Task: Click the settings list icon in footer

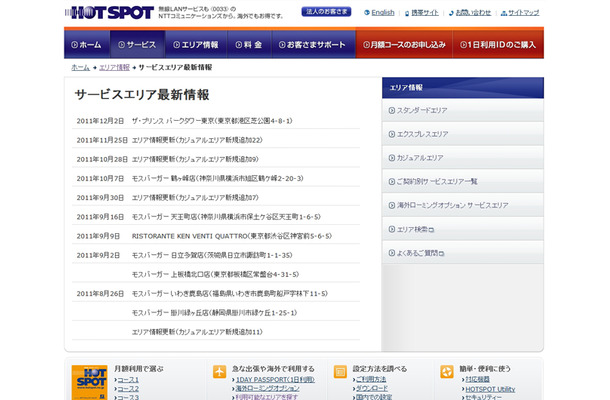Action: tap(340, 372)
